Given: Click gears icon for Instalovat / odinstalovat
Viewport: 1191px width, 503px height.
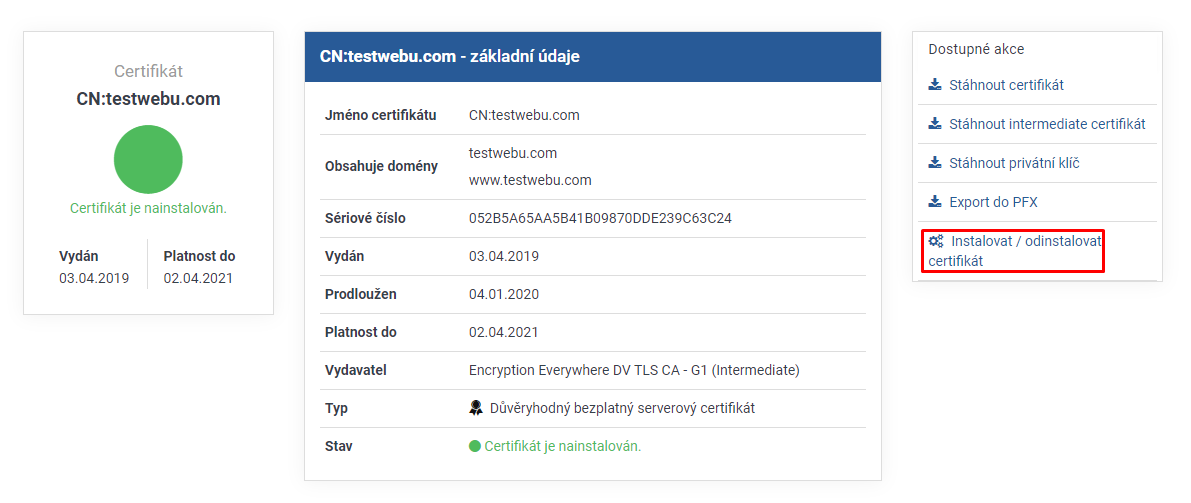Looking at the screenshot, I should [936, 242].
